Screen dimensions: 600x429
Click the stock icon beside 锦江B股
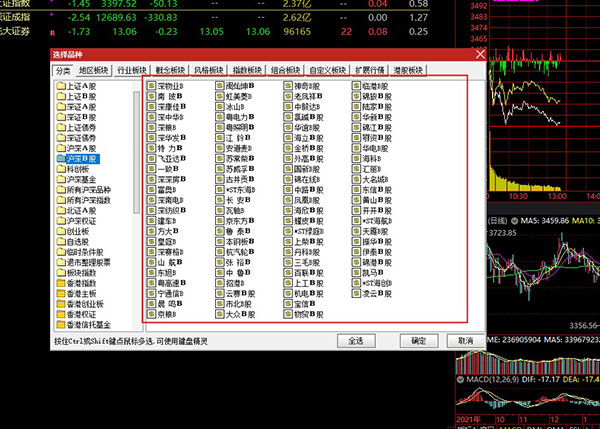pyautogui.click(x=356, y=127)
